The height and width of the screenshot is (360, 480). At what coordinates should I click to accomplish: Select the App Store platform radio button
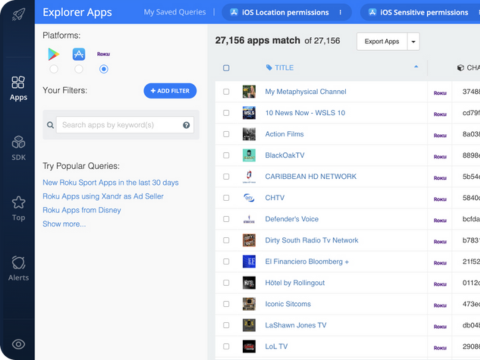79,69
